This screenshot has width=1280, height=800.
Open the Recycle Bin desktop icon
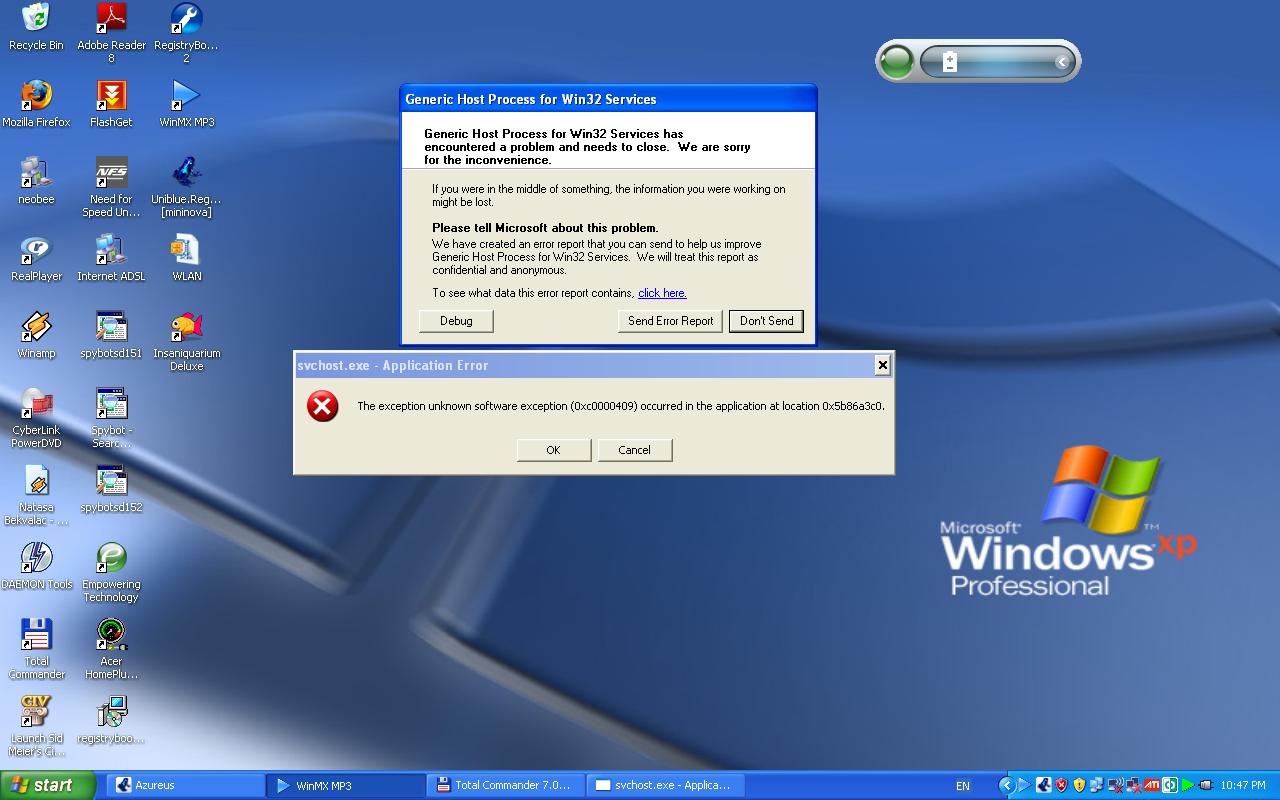click(36, 27)
